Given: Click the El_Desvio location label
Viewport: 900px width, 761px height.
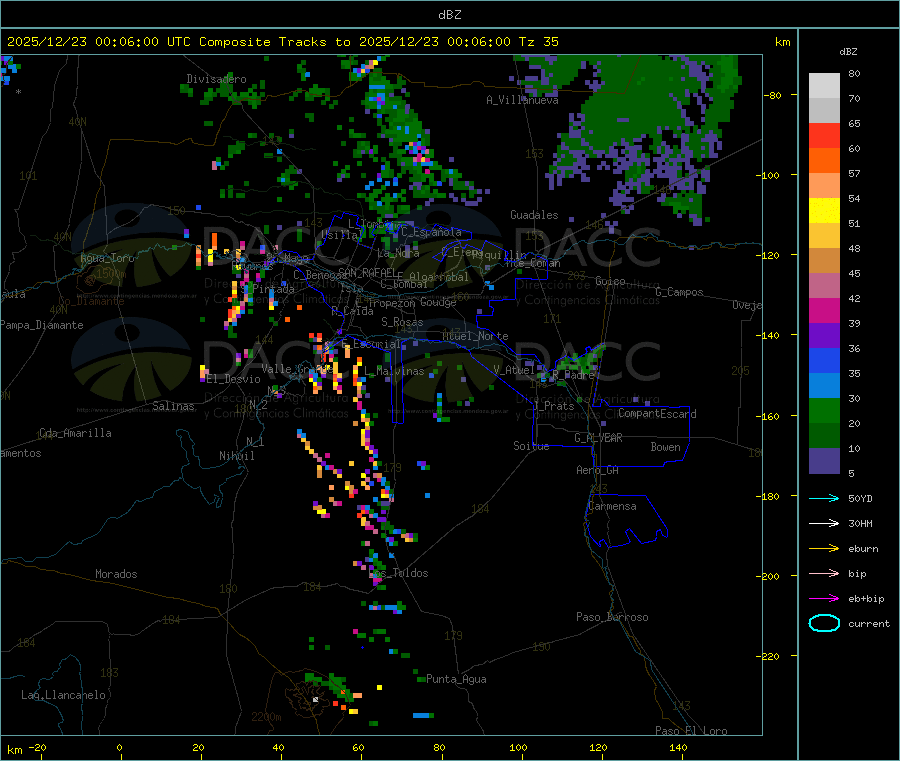Looking at the screenshot, I should (x=234, y=379).
